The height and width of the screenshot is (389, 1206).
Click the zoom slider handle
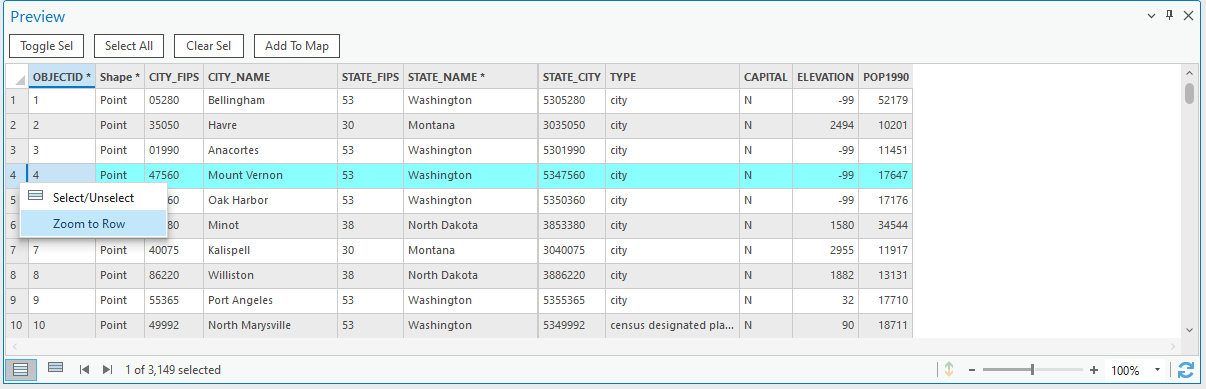point(1032,370)
